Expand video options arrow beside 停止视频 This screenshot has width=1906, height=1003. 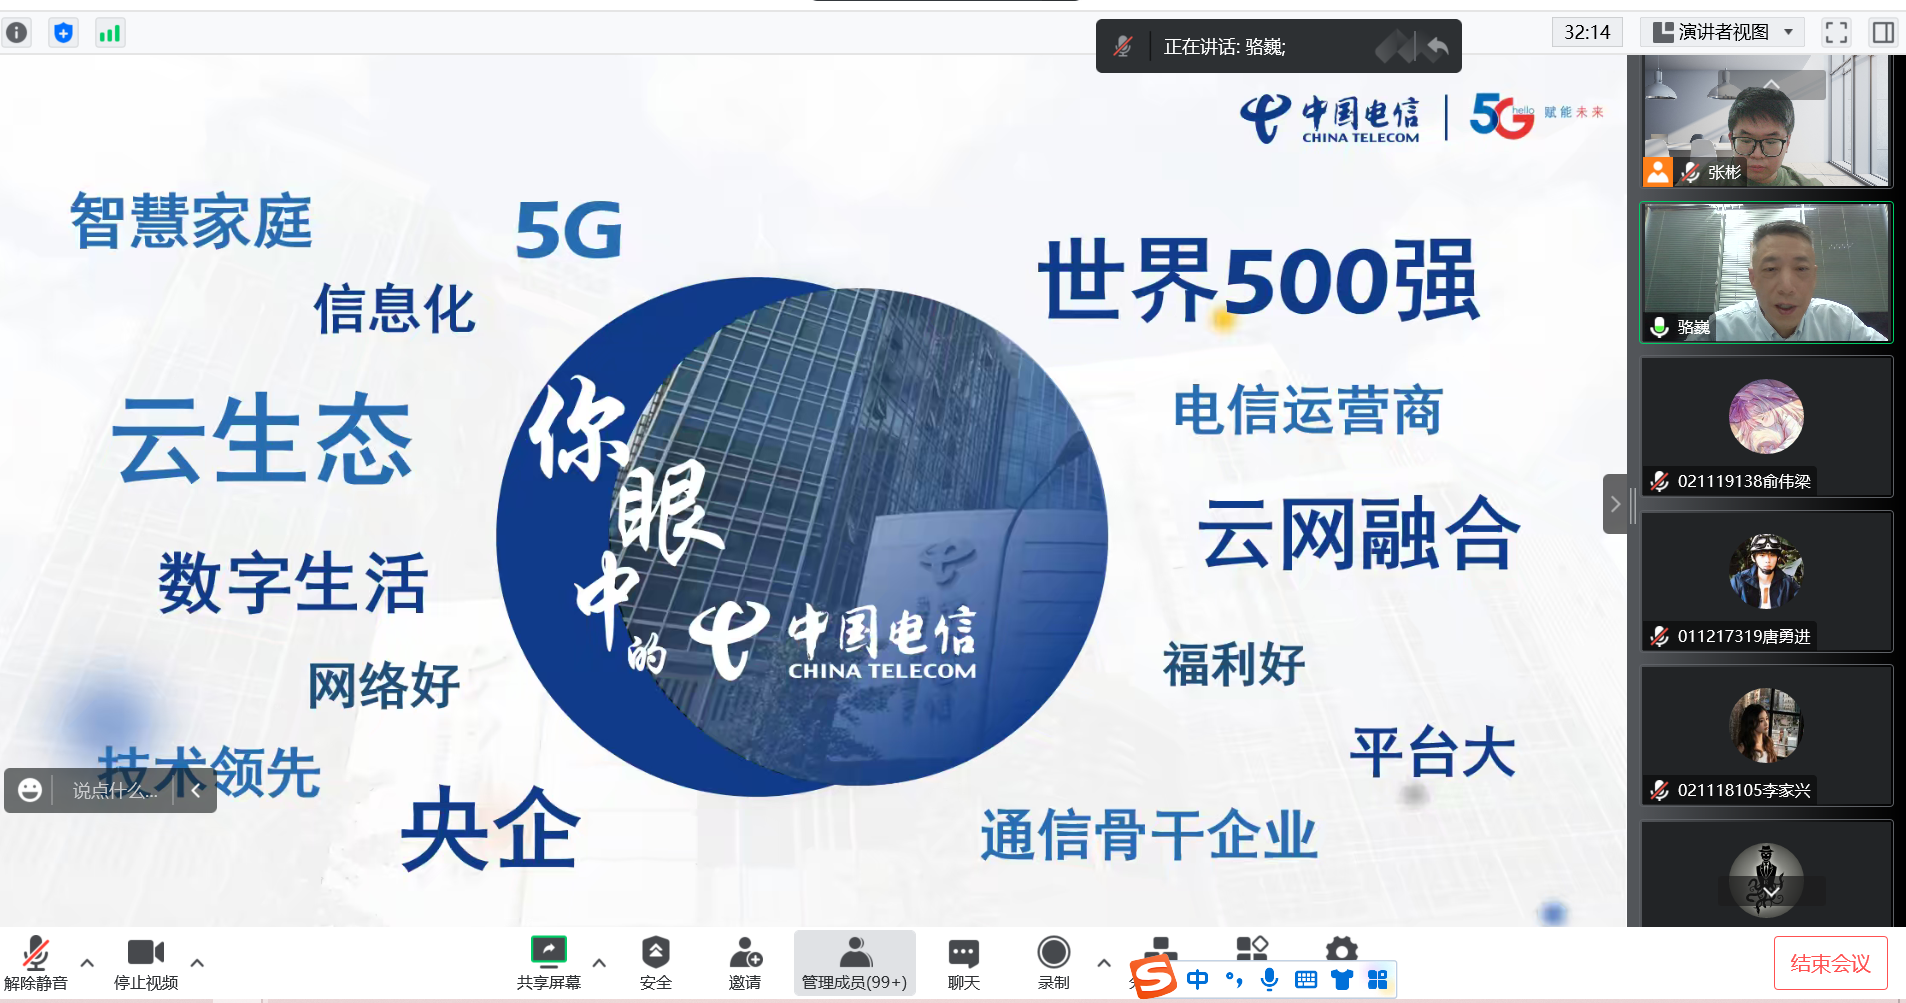coord(197,963)
